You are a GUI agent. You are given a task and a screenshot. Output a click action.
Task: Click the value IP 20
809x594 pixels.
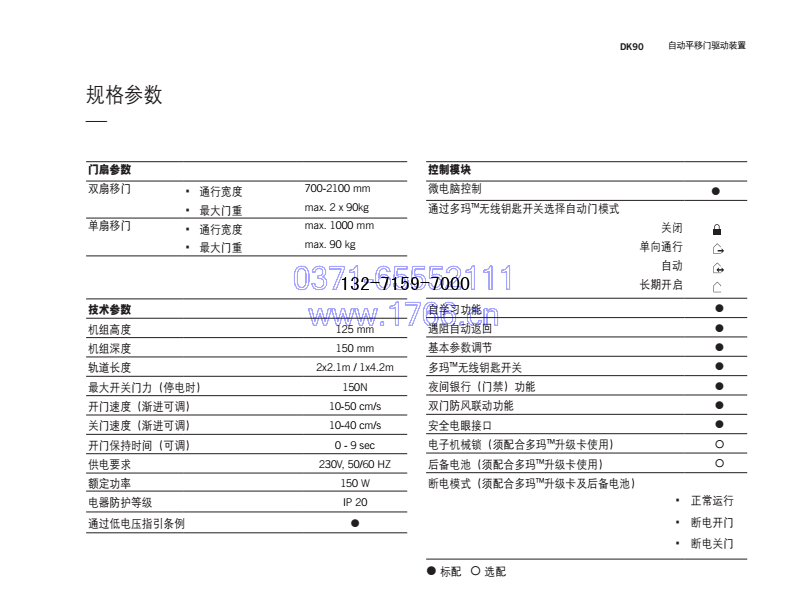click(355, 503)
